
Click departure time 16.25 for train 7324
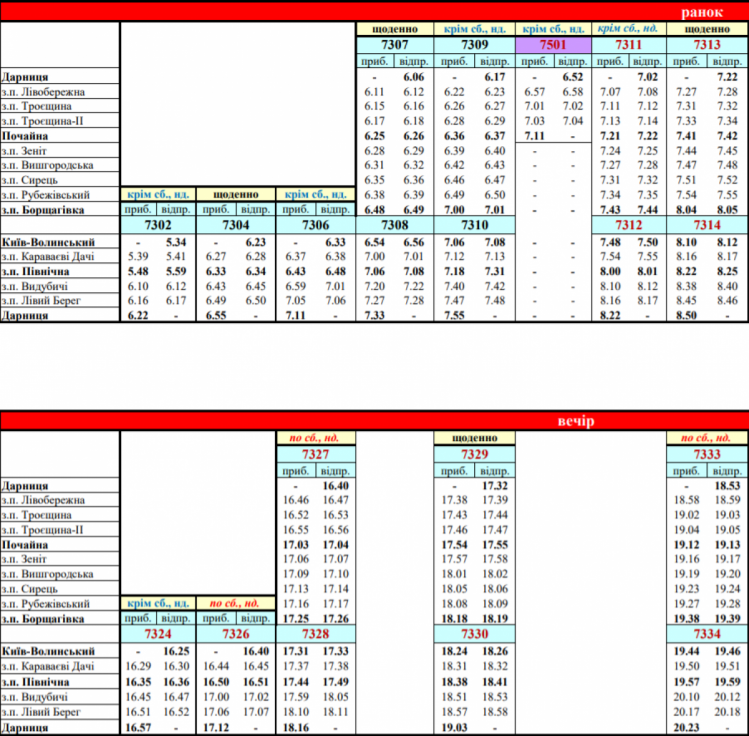[x=176, y=651]
